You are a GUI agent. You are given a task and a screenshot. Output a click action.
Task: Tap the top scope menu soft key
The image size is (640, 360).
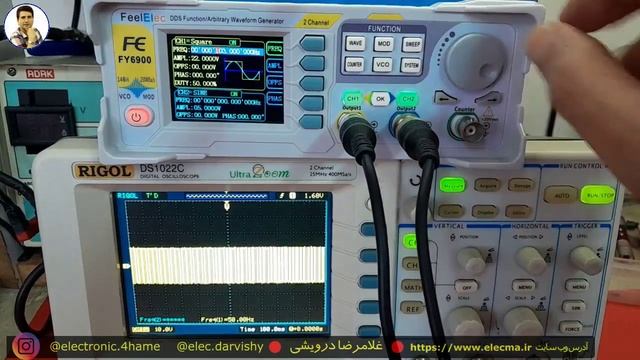pyautogui.click(x=369, y=229)
